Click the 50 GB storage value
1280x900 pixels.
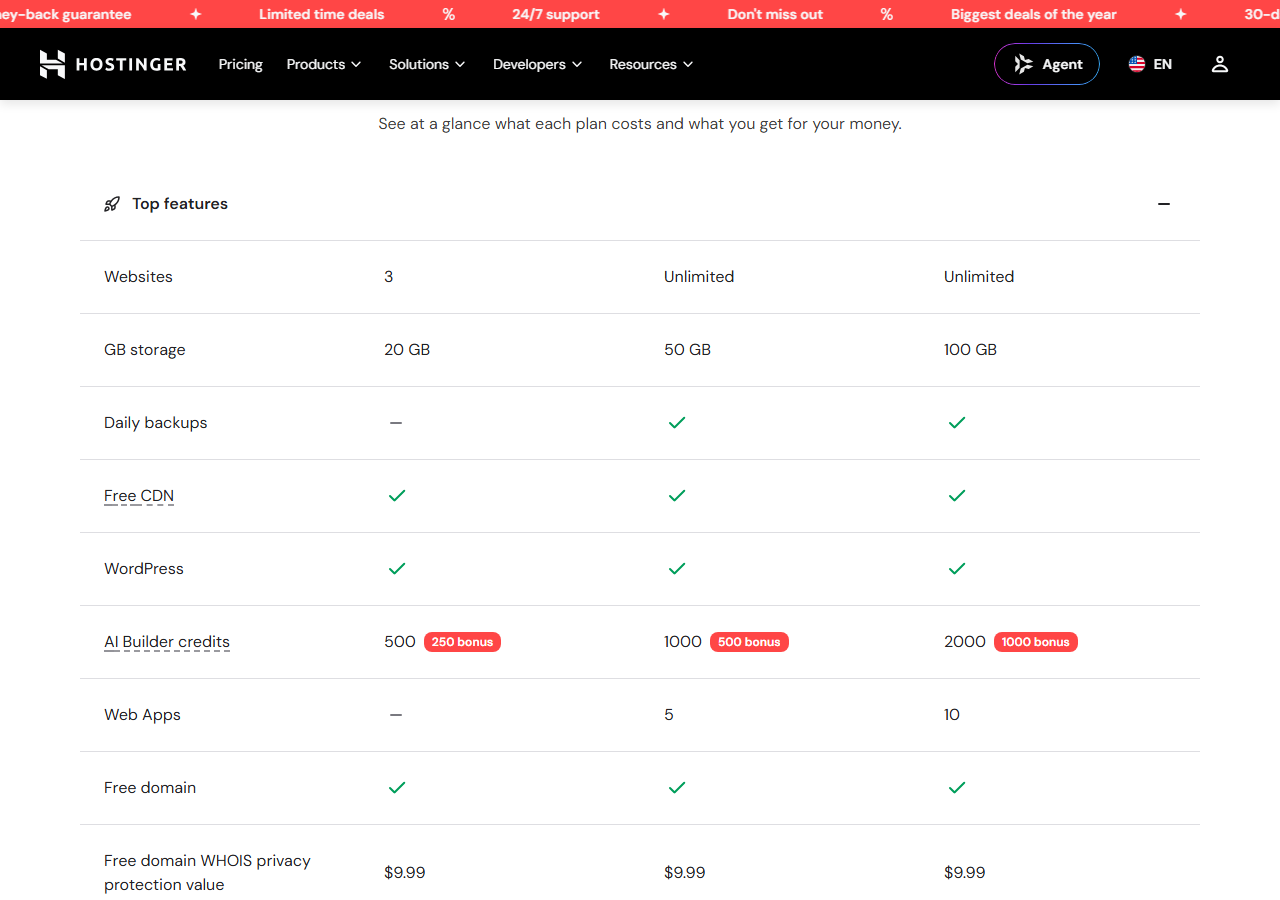pyautogui.click(x=687, y=350)
